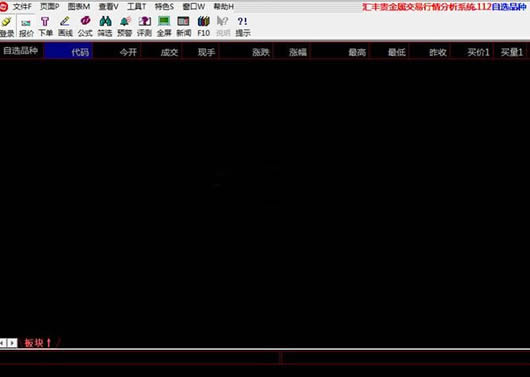Image resolution: width=530 pixels, height=377 pixels.
Task: Click the 提示 tips icon
Action: [x=242, y=22]
